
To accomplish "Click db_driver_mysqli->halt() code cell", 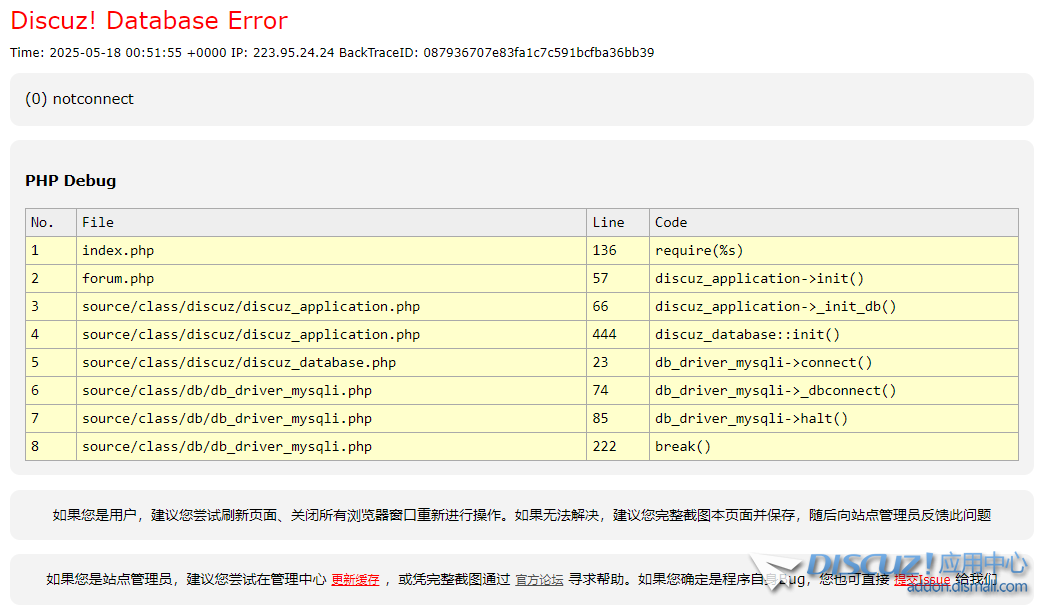I will (834, 418).
